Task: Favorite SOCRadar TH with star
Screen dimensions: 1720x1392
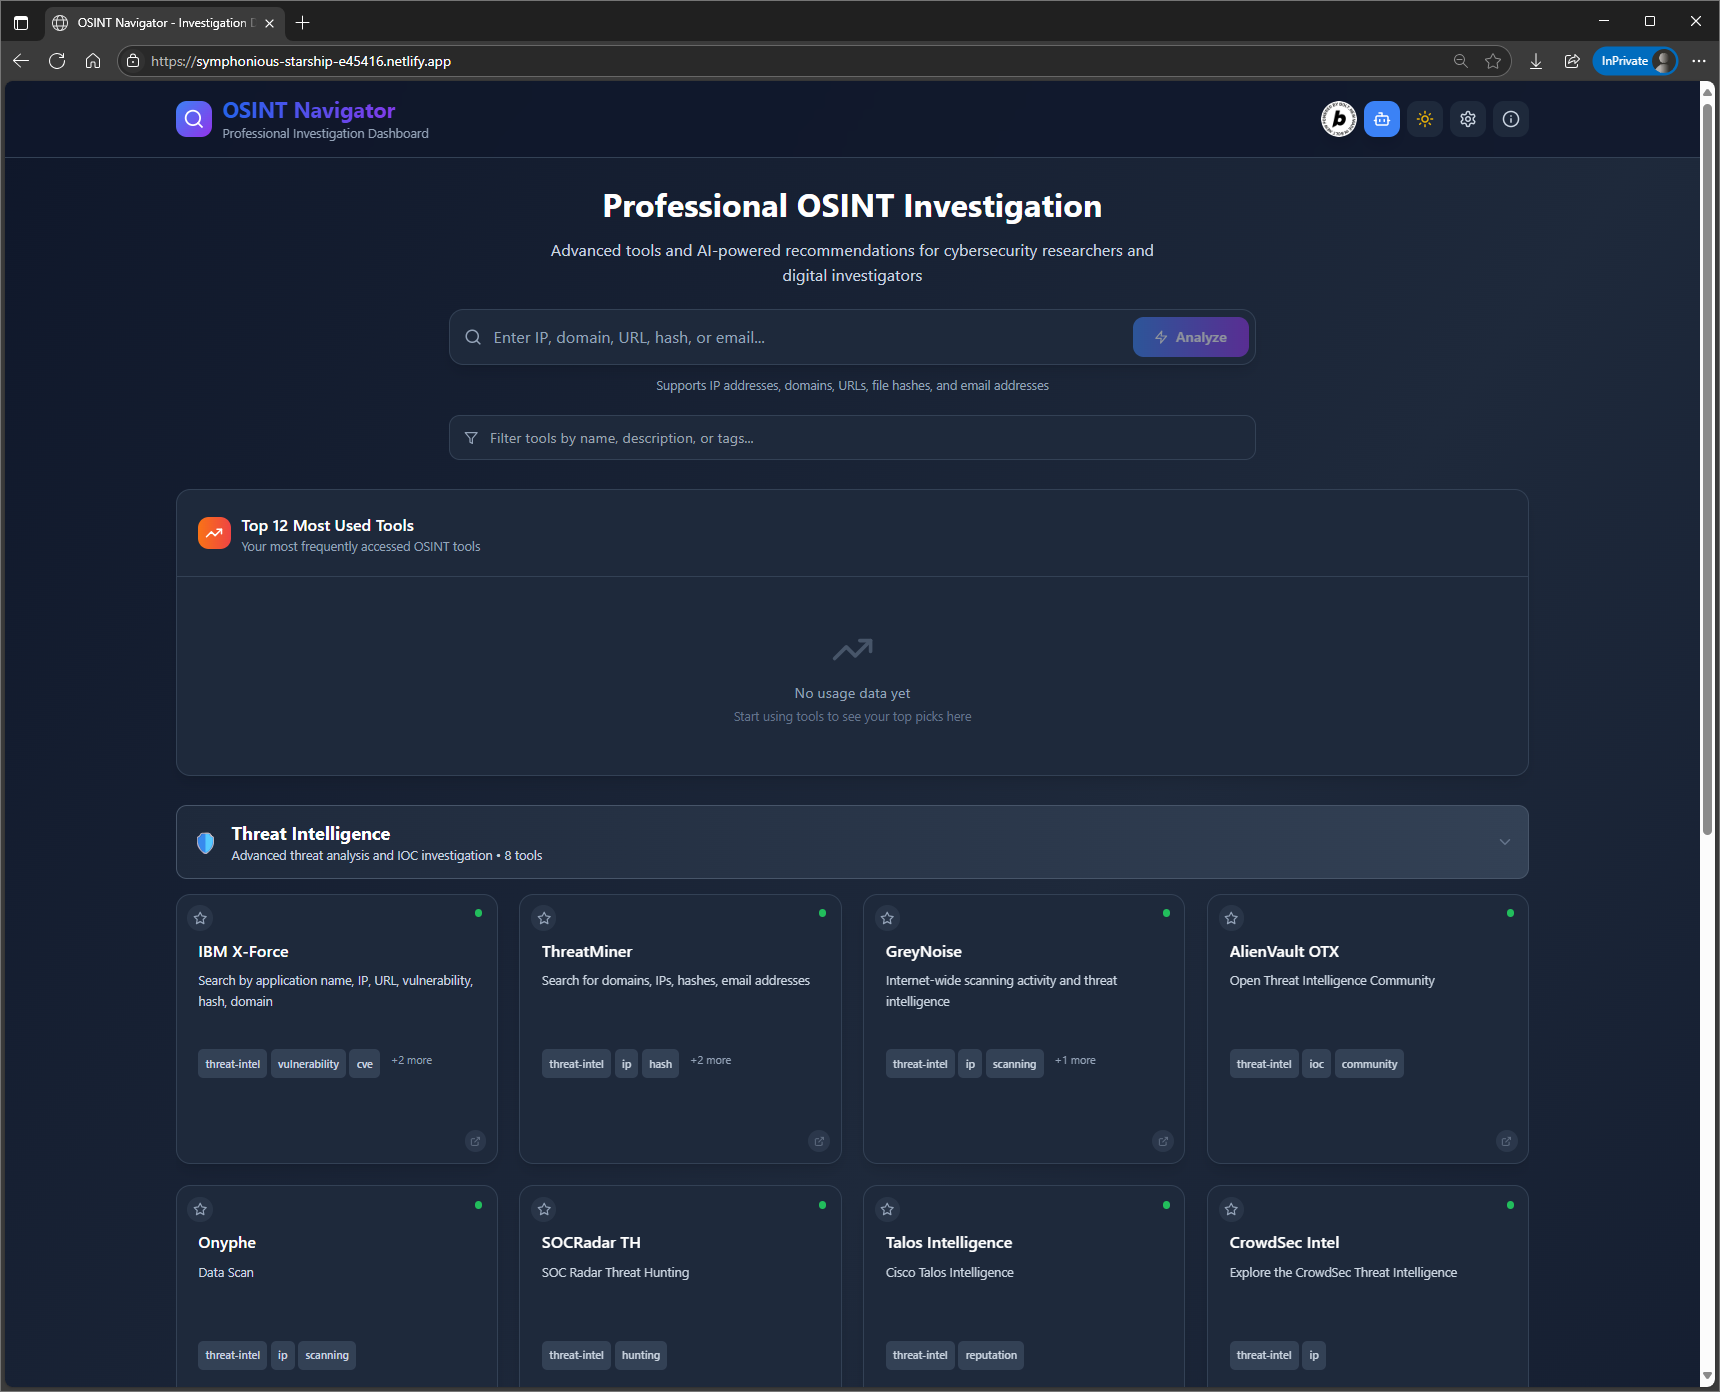Action: coord(544,1209)
